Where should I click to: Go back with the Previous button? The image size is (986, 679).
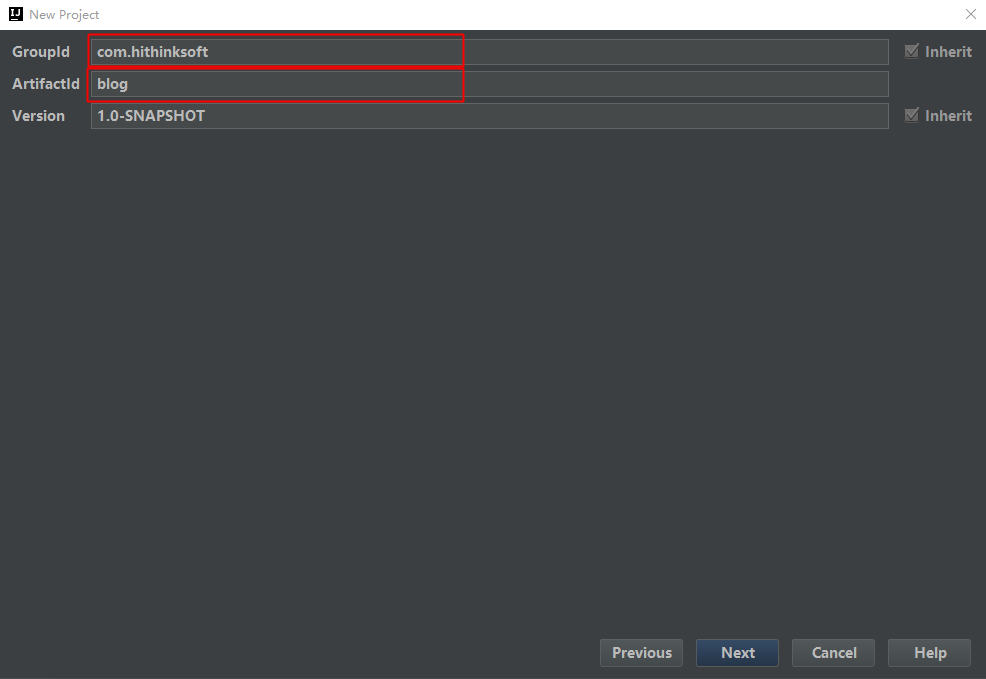tap(642, 653)
